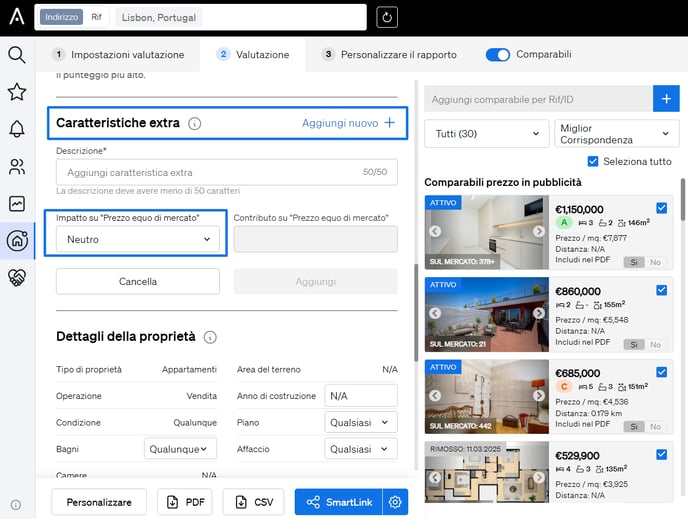The width and height of the screenshot is (688, 519).
Task: Open contacts people icon in sidebar
Action: point(17,166)
